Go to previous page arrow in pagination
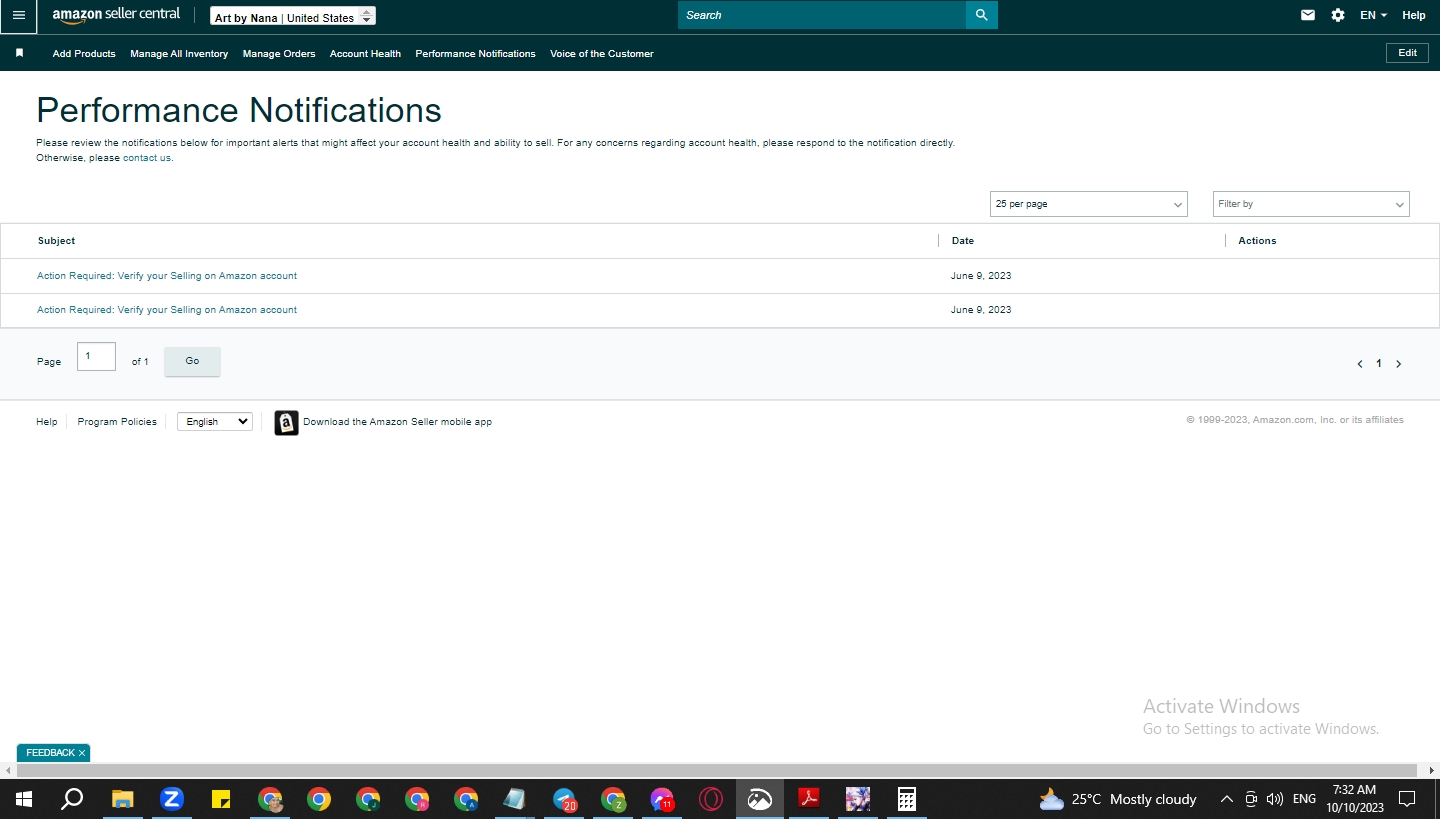This screenshot has width=1440, height=819. coord(1360,364)
